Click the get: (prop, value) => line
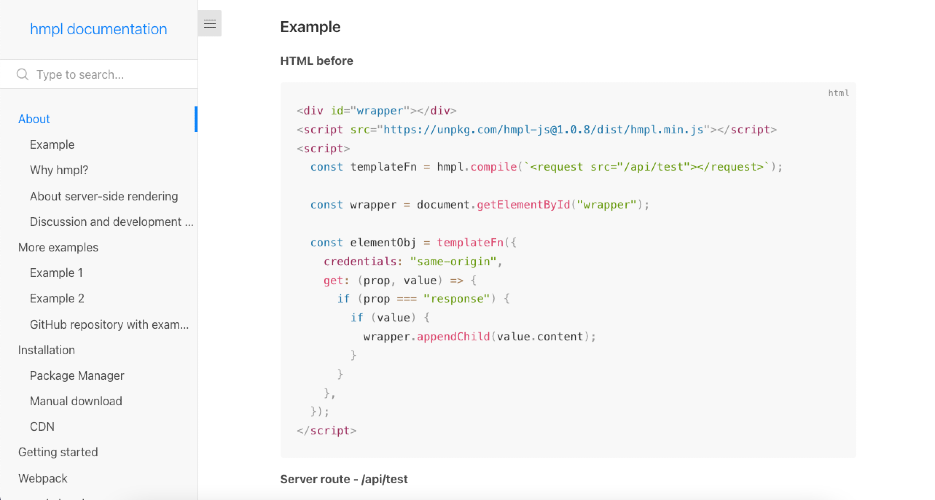Viewport: 935px width, 500px height. pos(400,280)
